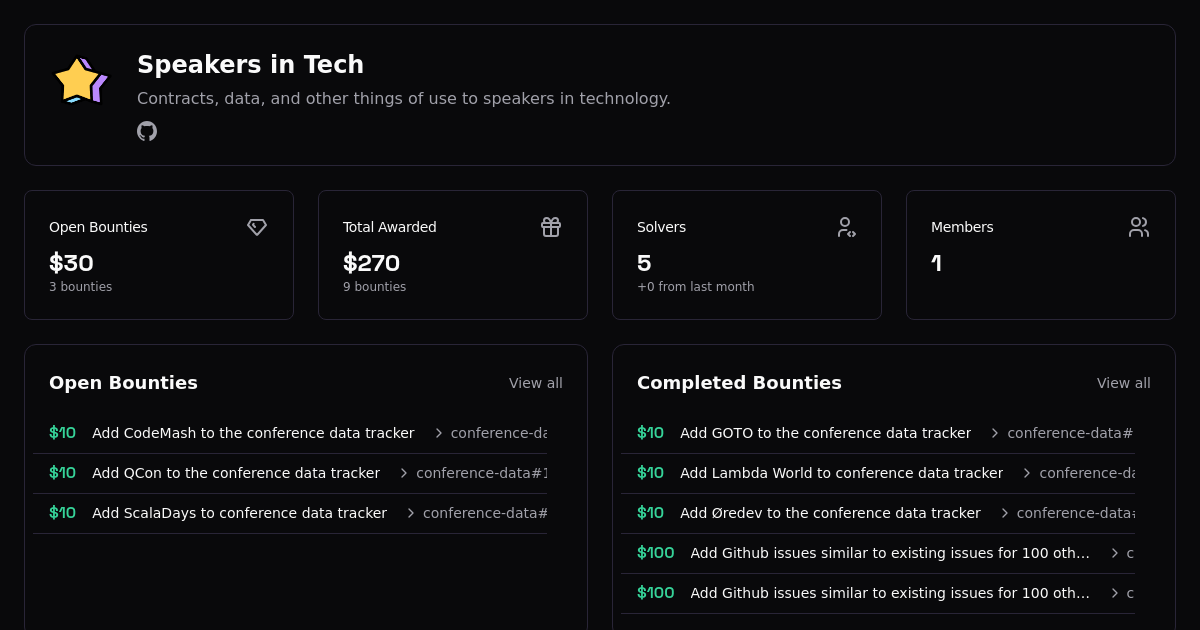Image resolution: width=1200 pixels, height=630 pixels.
Task: Click the gift icon on Total Awarded card
Action: click(551, 227)
